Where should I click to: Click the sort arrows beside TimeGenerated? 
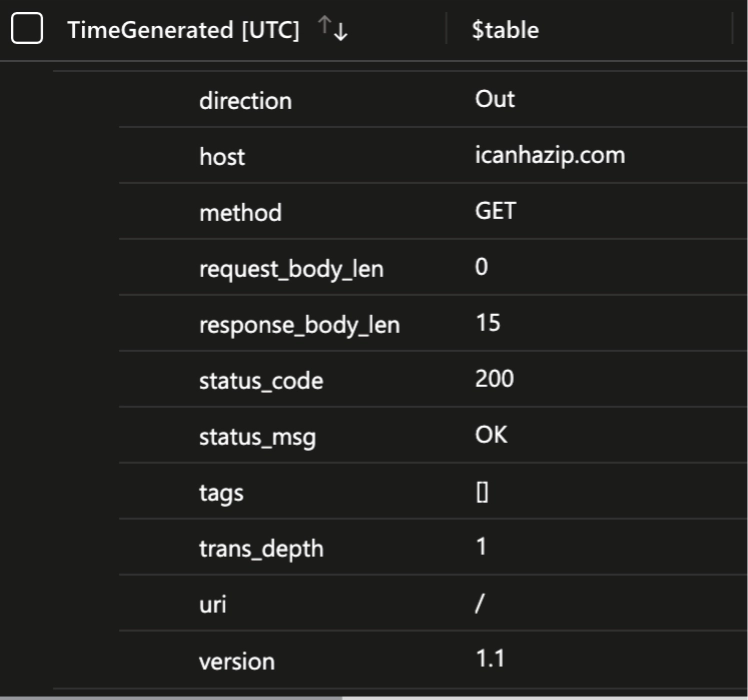(x=334, y=31)
